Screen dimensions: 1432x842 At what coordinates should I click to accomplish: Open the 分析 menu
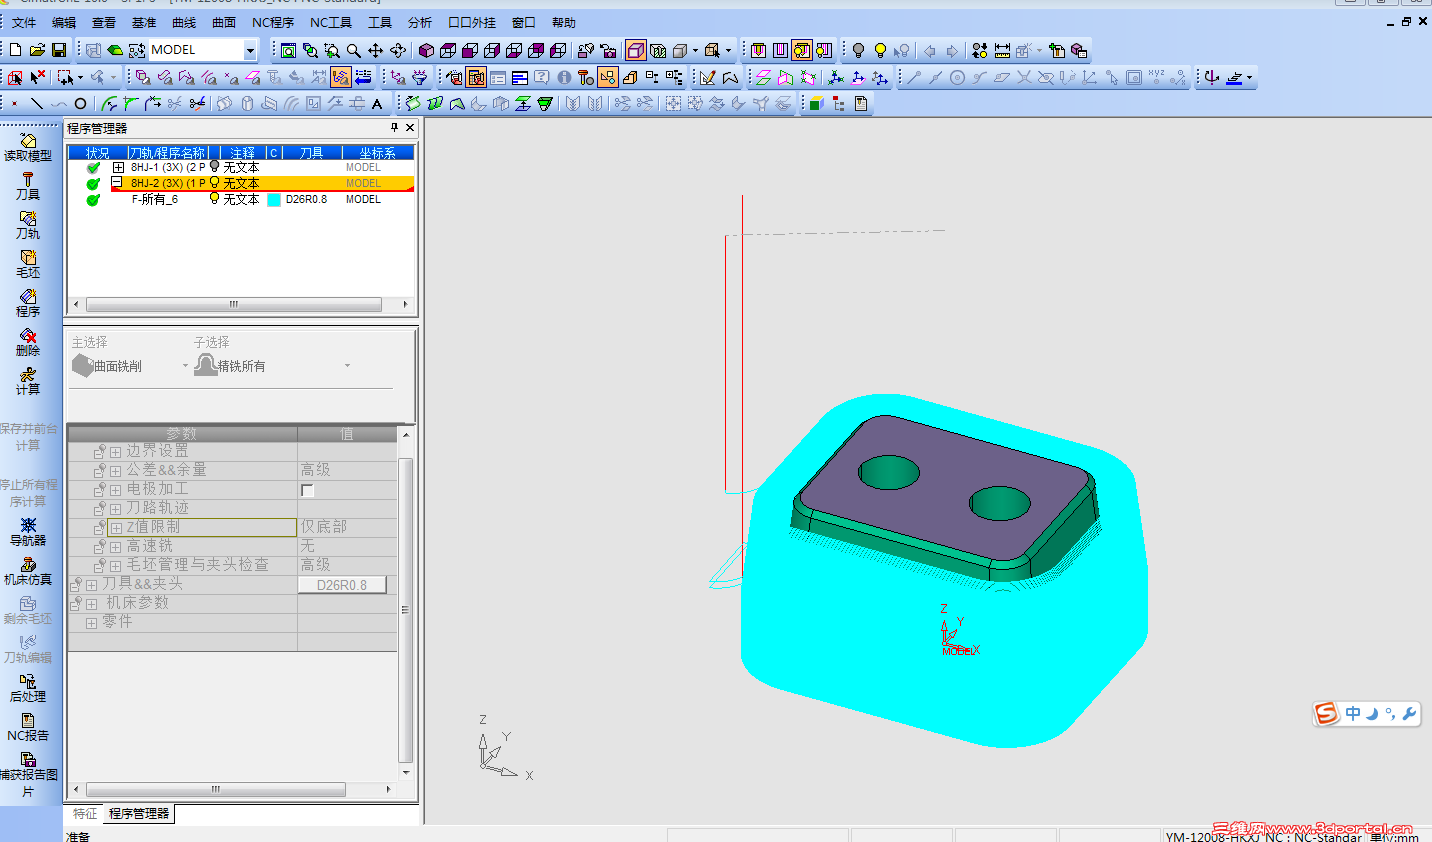coord(420,22)
